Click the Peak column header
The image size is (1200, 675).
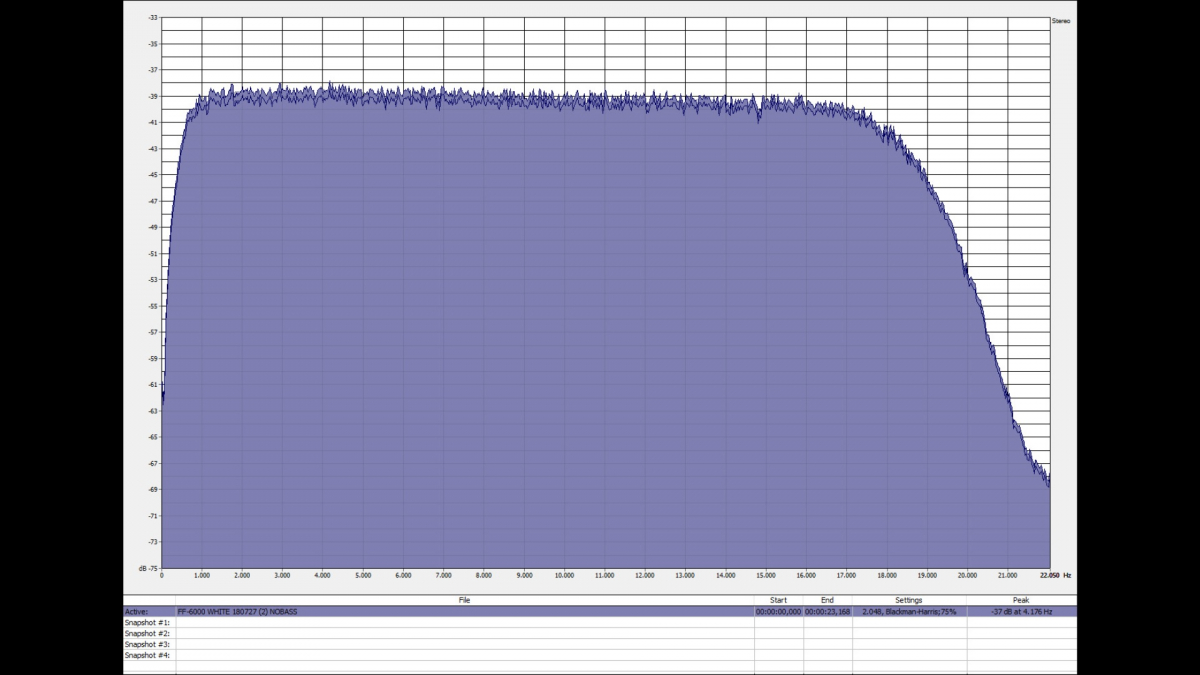click(x=1021, y=600)
